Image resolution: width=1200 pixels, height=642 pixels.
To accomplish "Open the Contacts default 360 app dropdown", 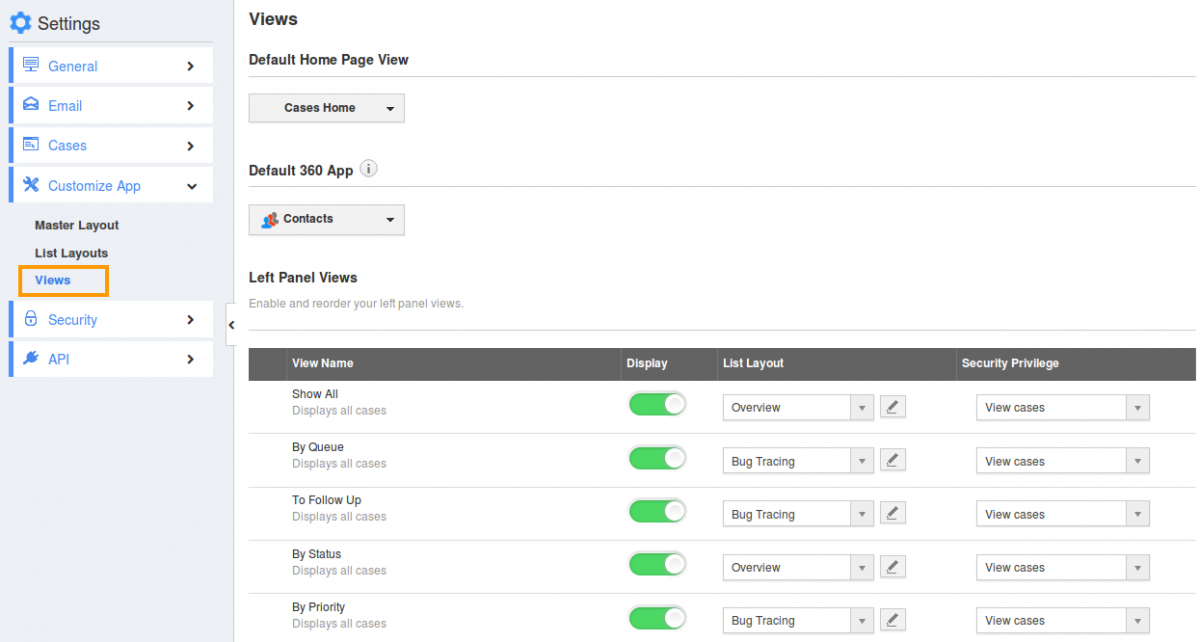I will [x=326, y=219].
